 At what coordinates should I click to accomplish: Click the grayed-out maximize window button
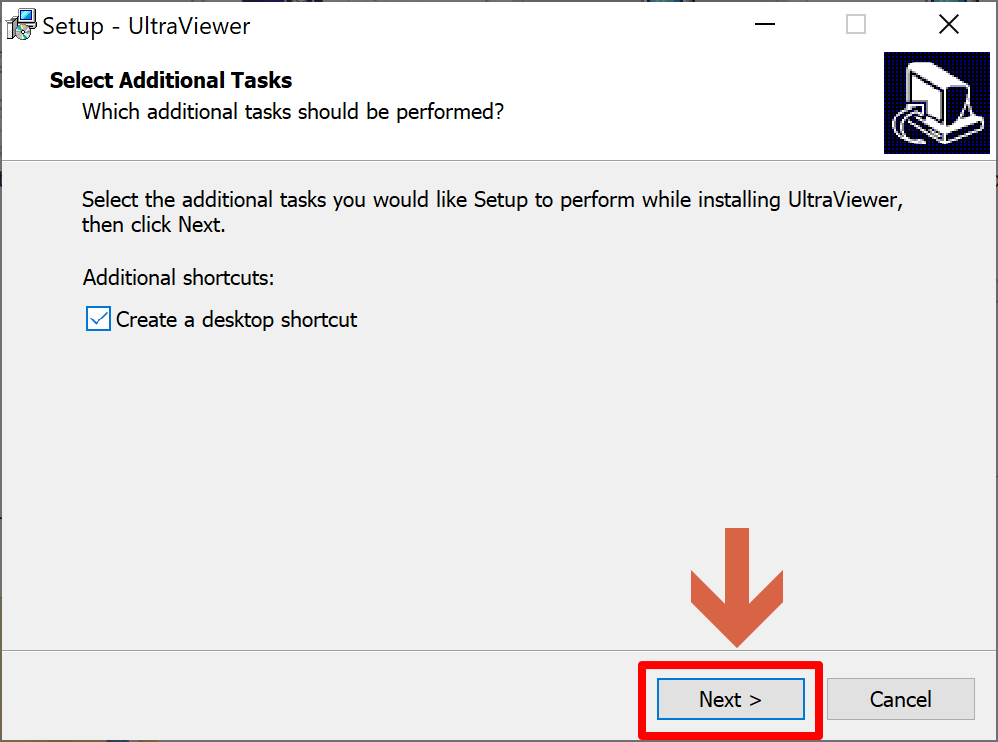click(x=855, y=25)
